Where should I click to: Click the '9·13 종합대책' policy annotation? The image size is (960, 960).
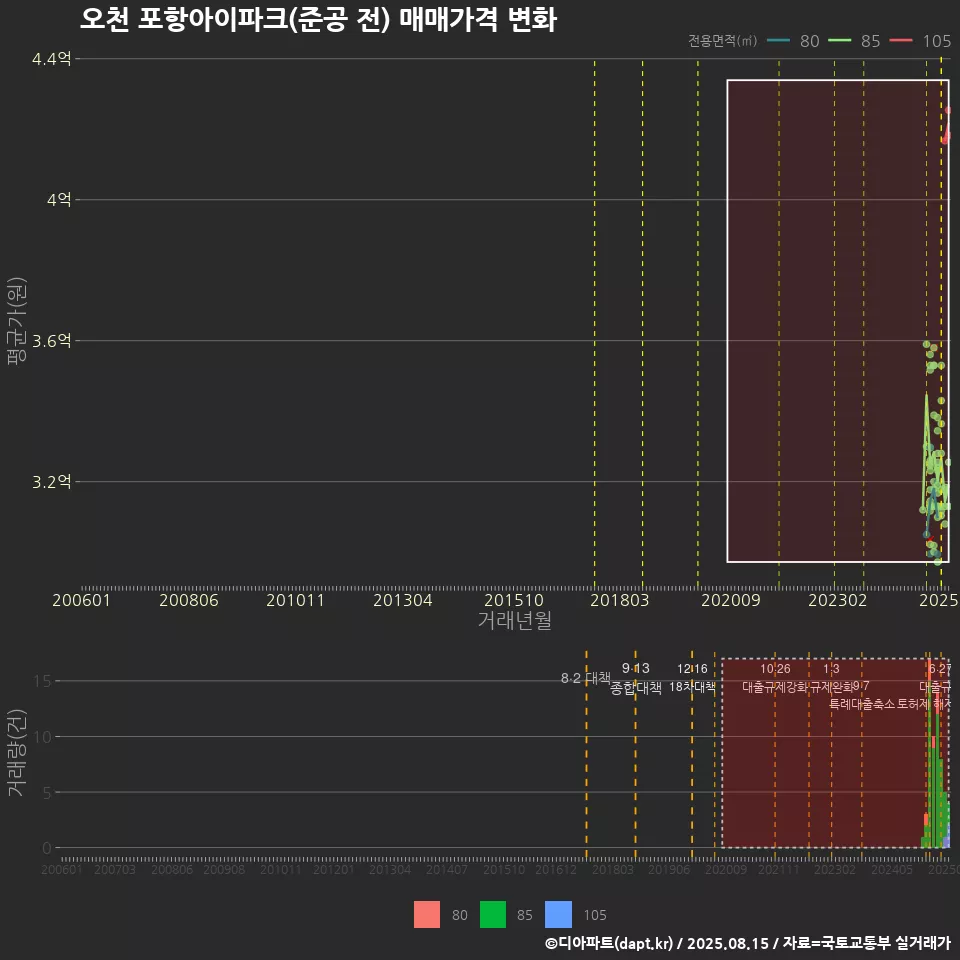[636, 678]
